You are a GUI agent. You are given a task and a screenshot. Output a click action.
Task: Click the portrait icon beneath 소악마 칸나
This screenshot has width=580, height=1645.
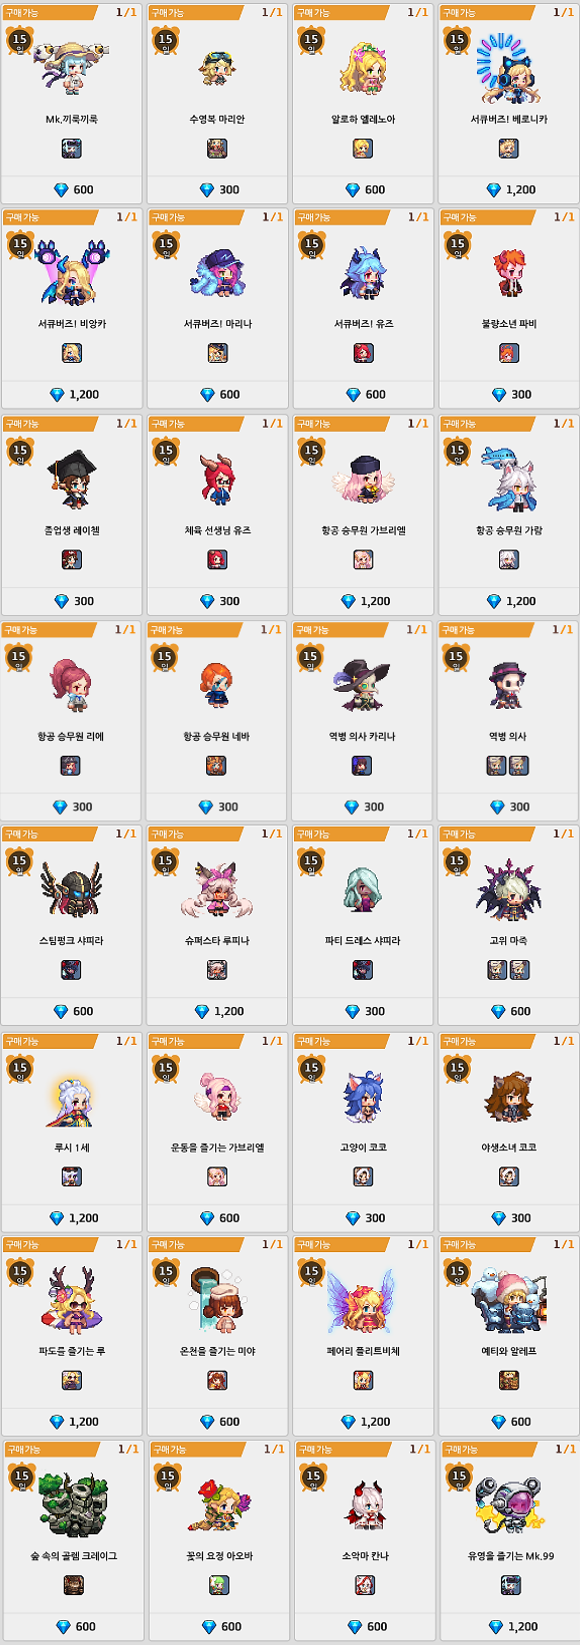coord(365,1585)
